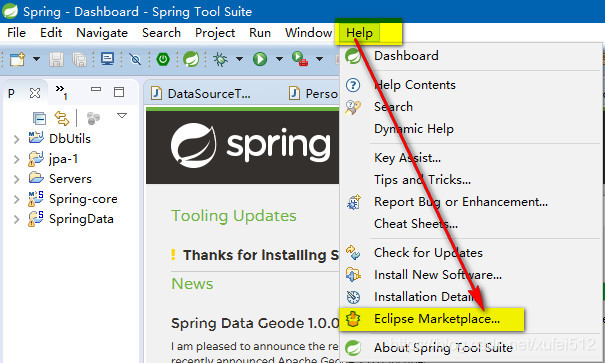Image resolution: width=605 pixels, height=363 pixels.
Task: Toggle the skip breakpoints icon
Action: [135, 59]
